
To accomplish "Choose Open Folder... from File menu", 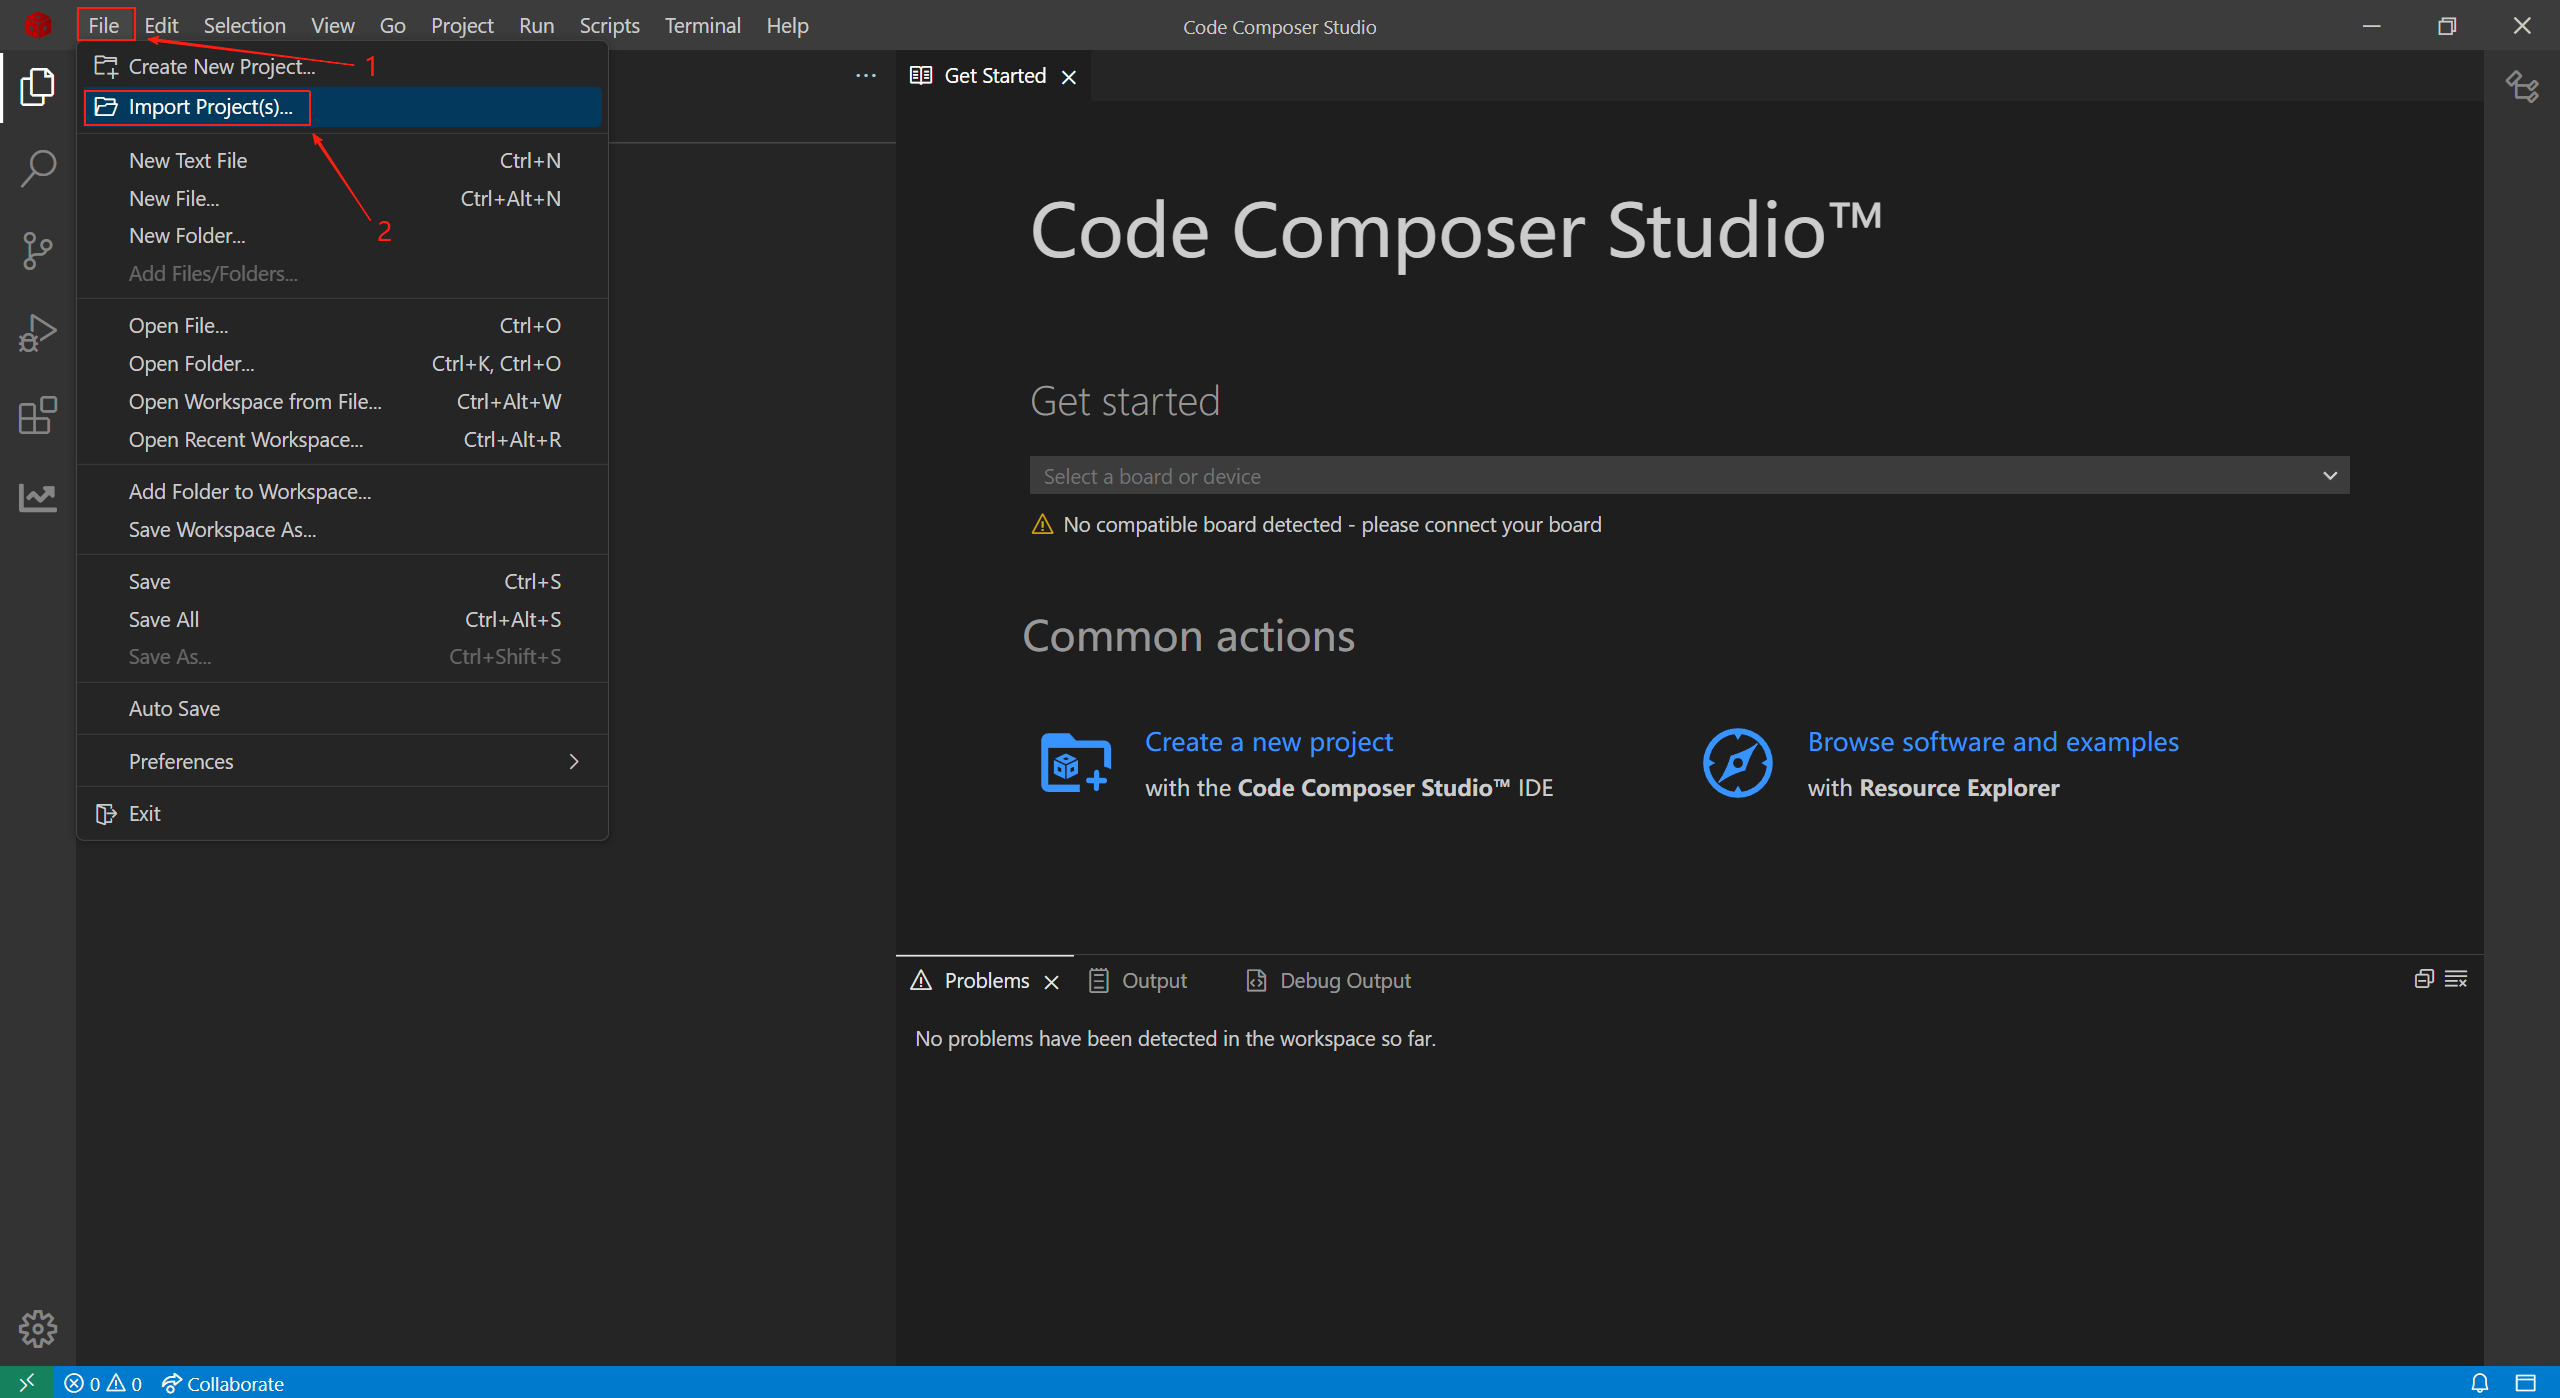I will click(x=343, y=364).
